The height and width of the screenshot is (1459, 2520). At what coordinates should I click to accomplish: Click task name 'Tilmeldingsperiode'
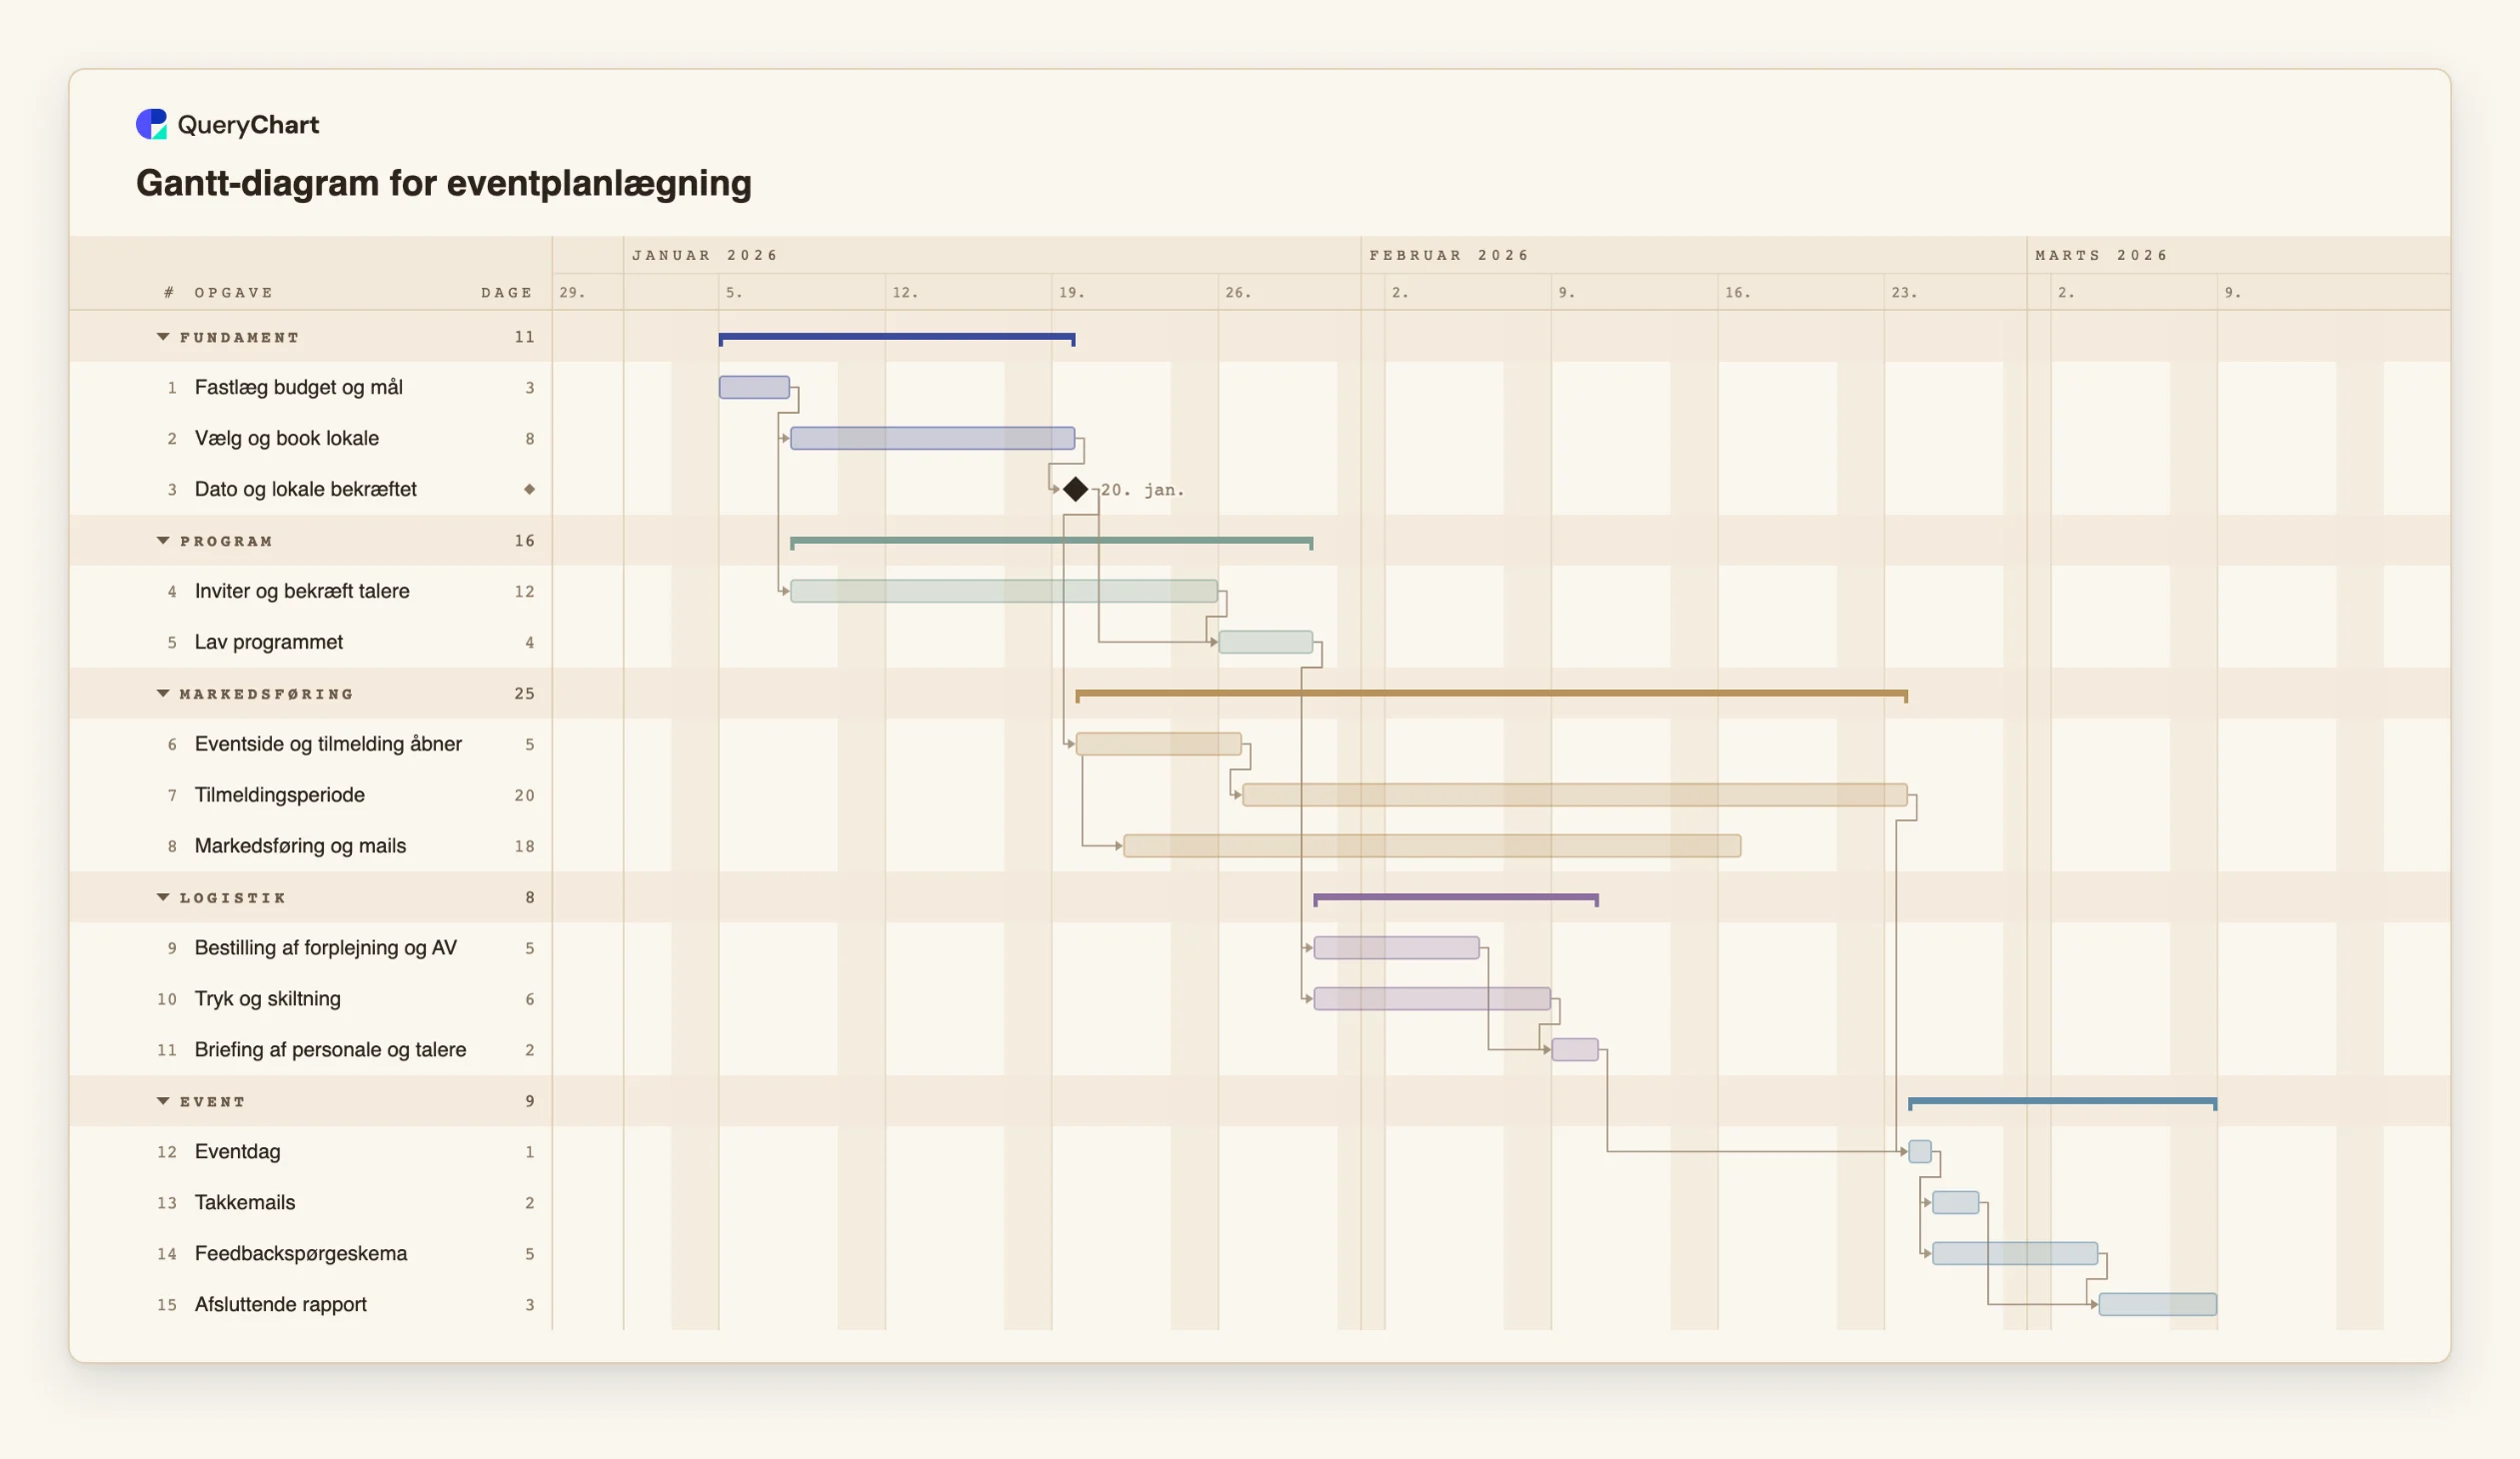click(x=279, y=795)
